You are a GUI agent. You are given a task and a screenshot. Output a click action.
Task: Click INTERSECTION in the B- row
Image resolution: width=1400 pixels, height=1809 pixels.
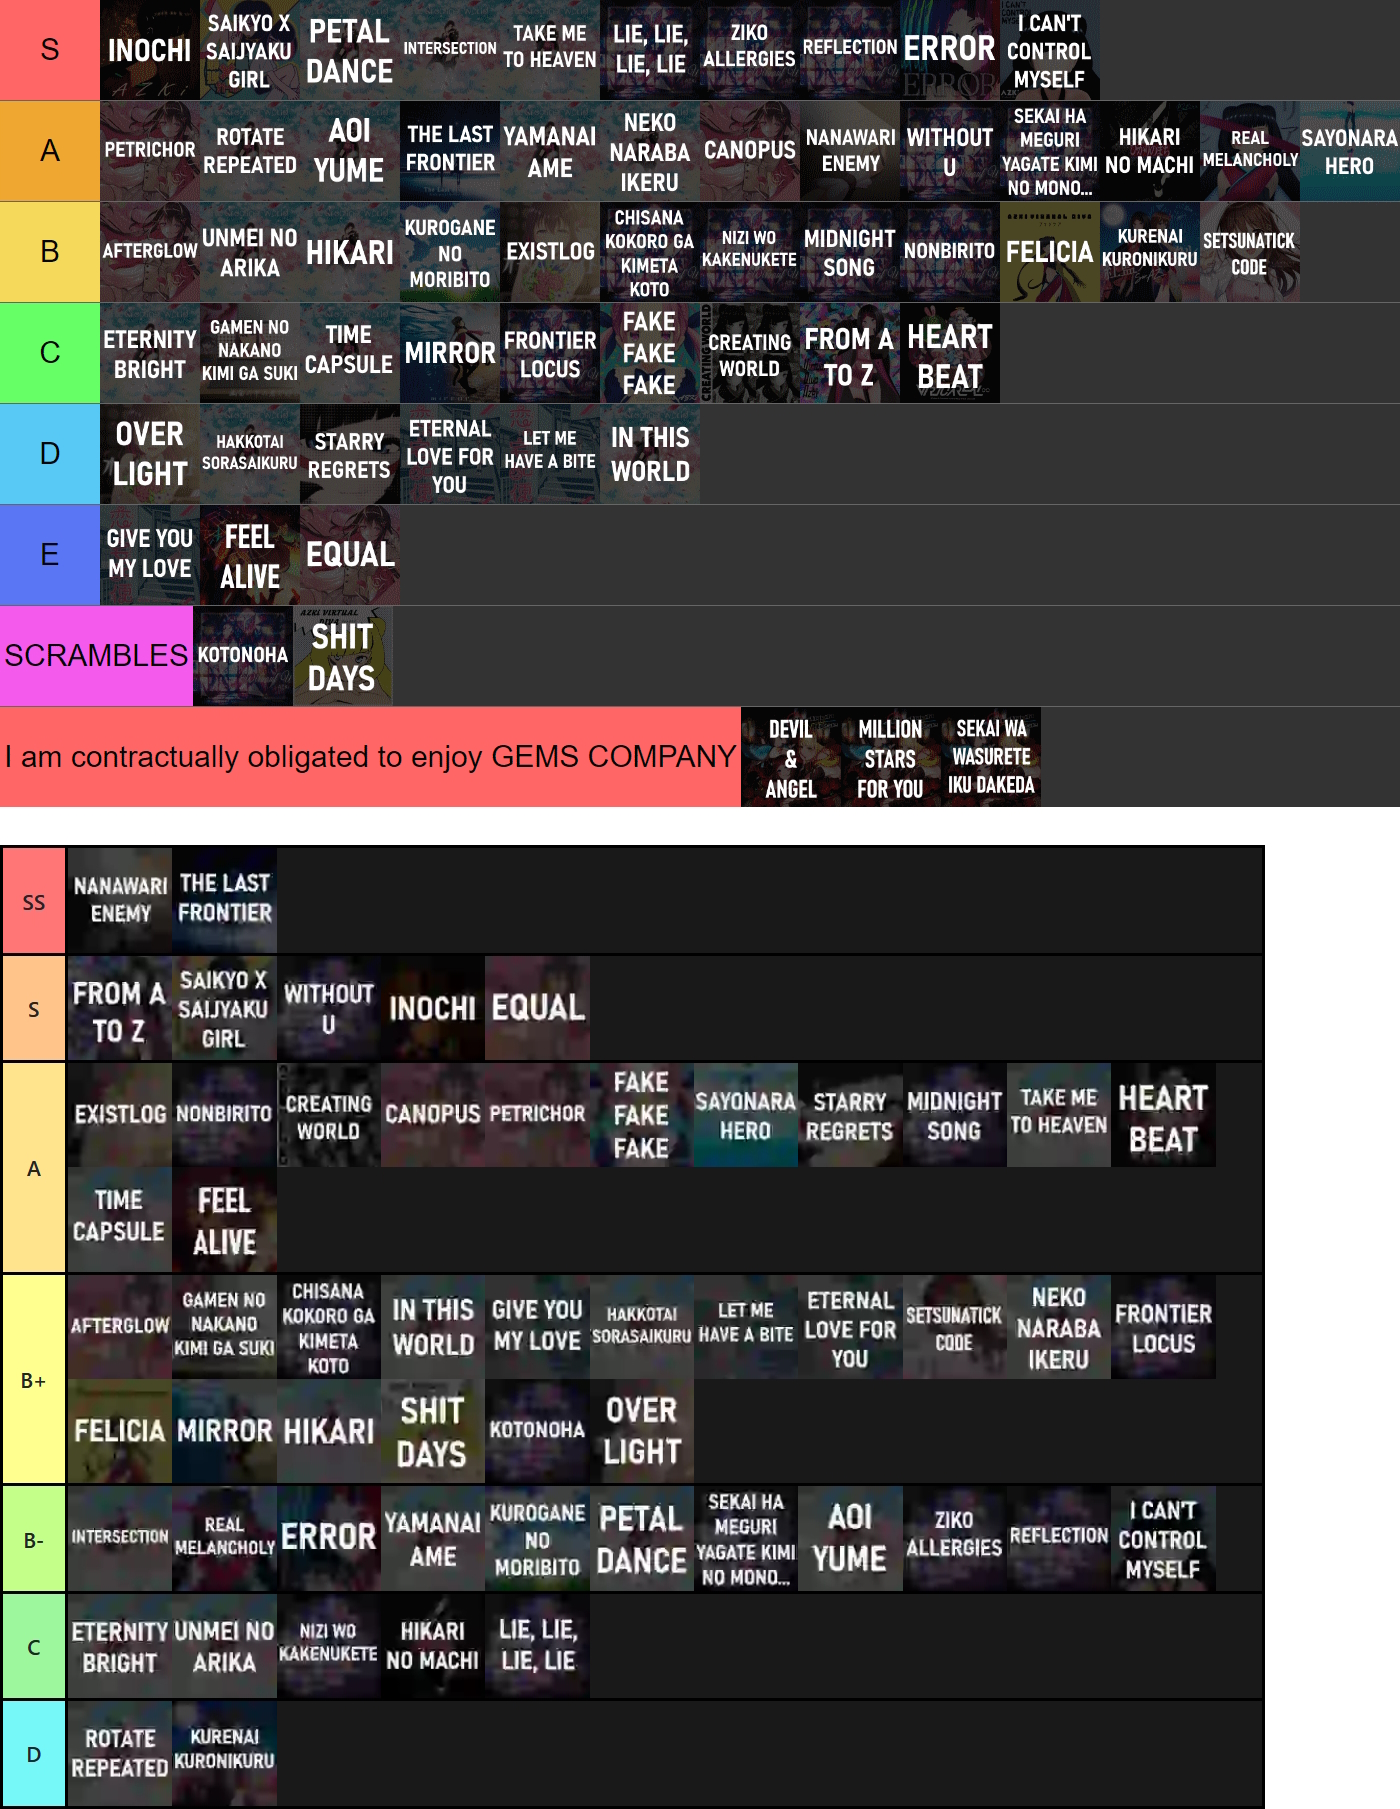(x=120, y=1539)
